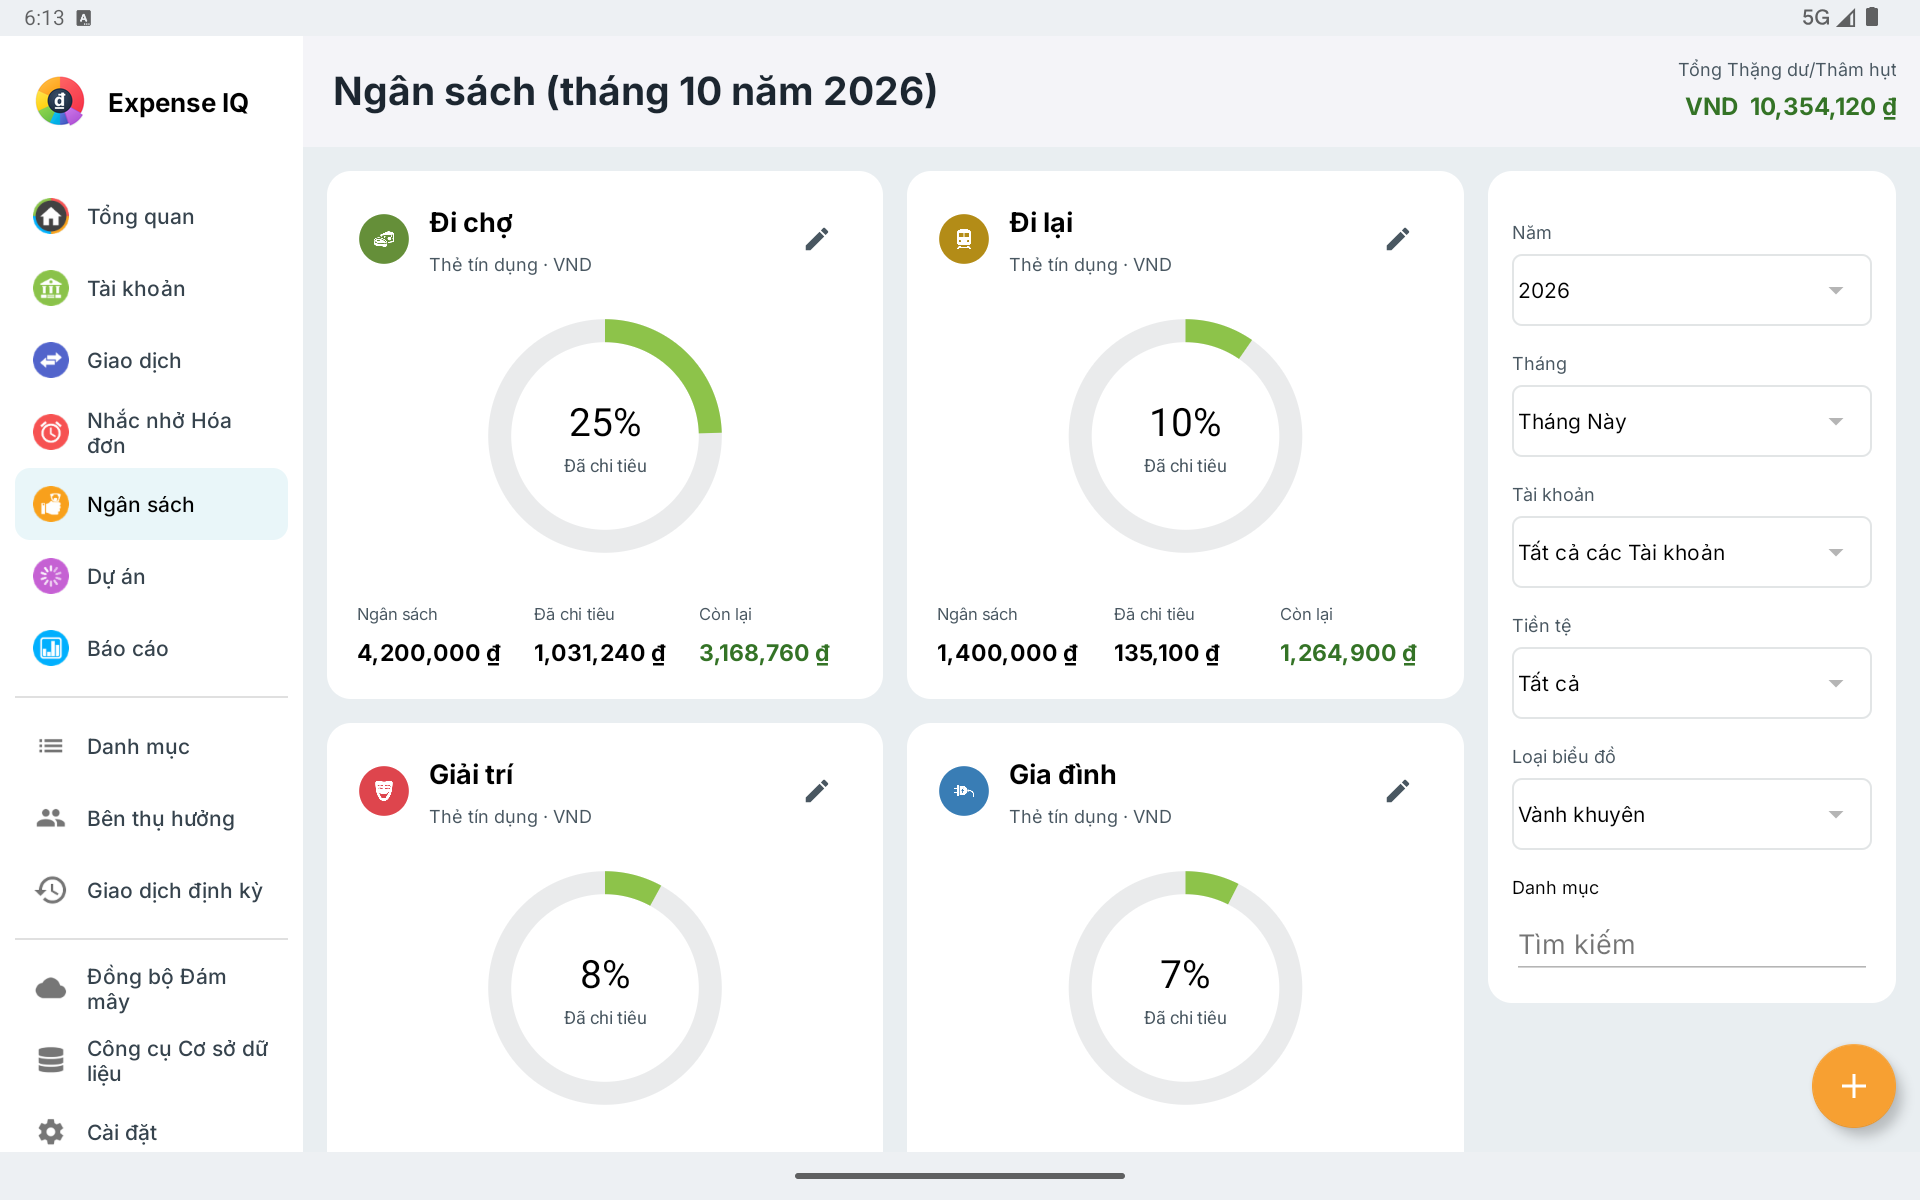Click Đi chợ 25% donut chart

(605, 436)
